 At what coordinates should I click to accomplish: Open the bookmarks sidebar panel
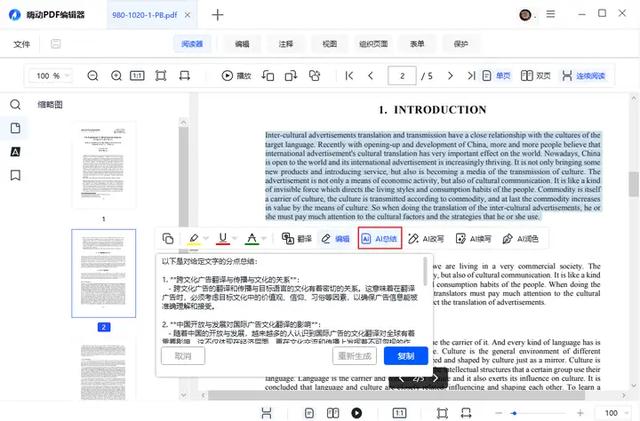15,176
